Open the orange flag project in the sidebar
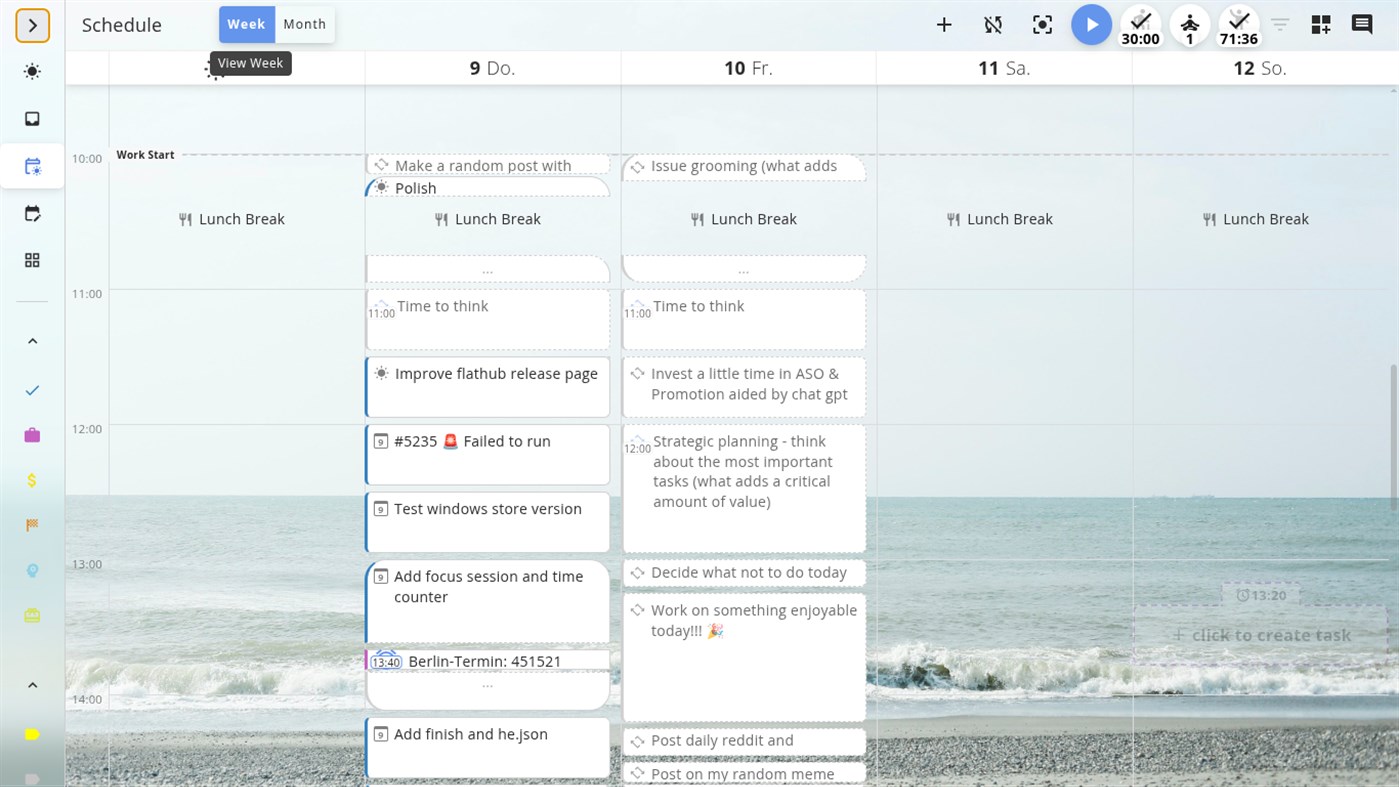 tap(31, 524)
